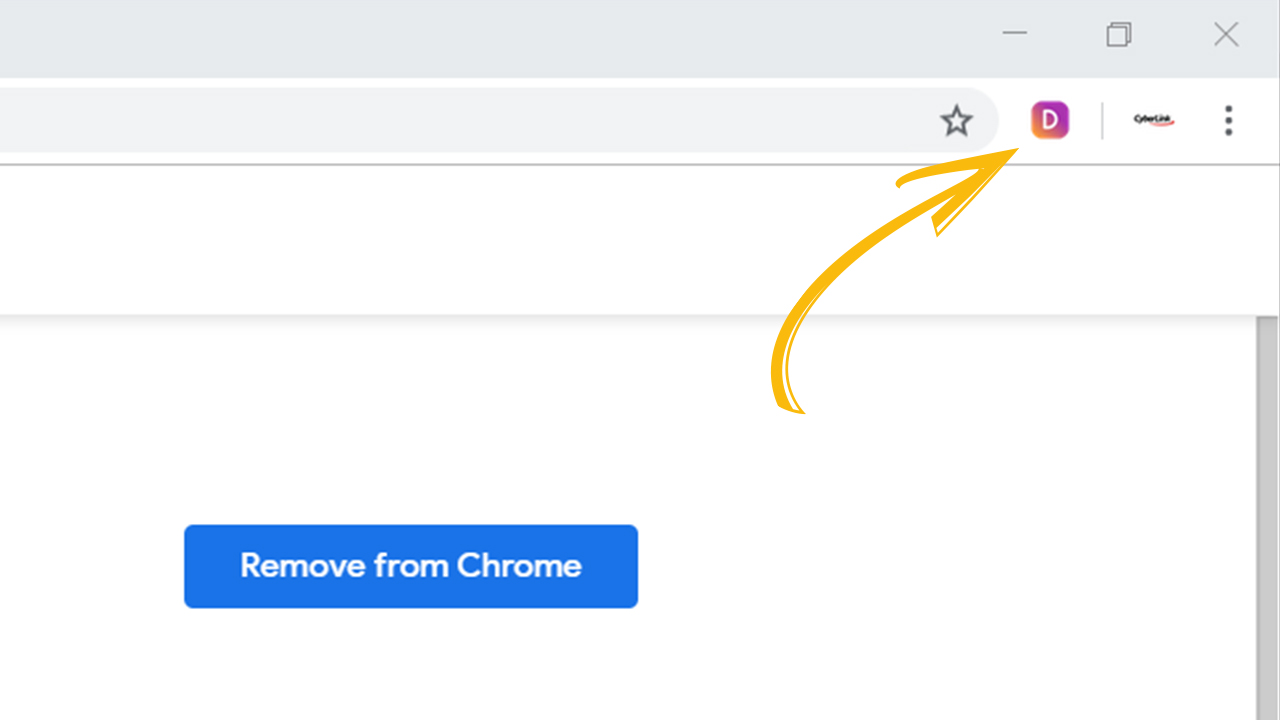1280x720 pixels.
Task: Open the purple D extension icon
Action: (x=1050, y=120)
